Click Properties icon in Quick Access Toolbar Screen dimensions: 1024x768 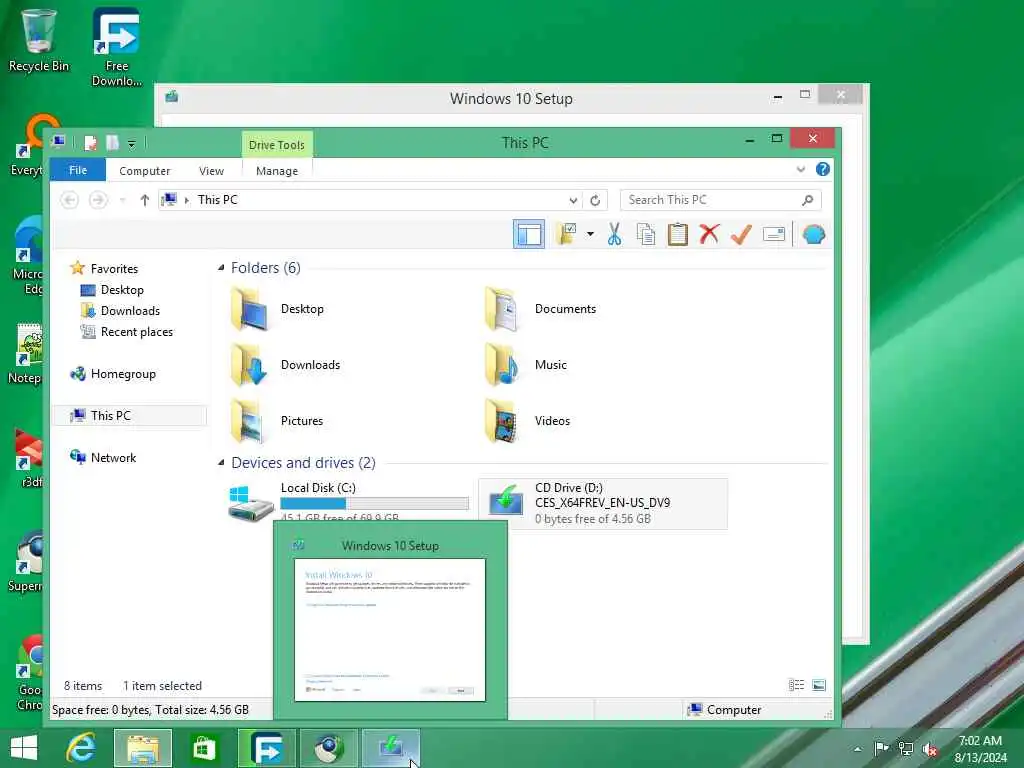(x=90, y=143)
